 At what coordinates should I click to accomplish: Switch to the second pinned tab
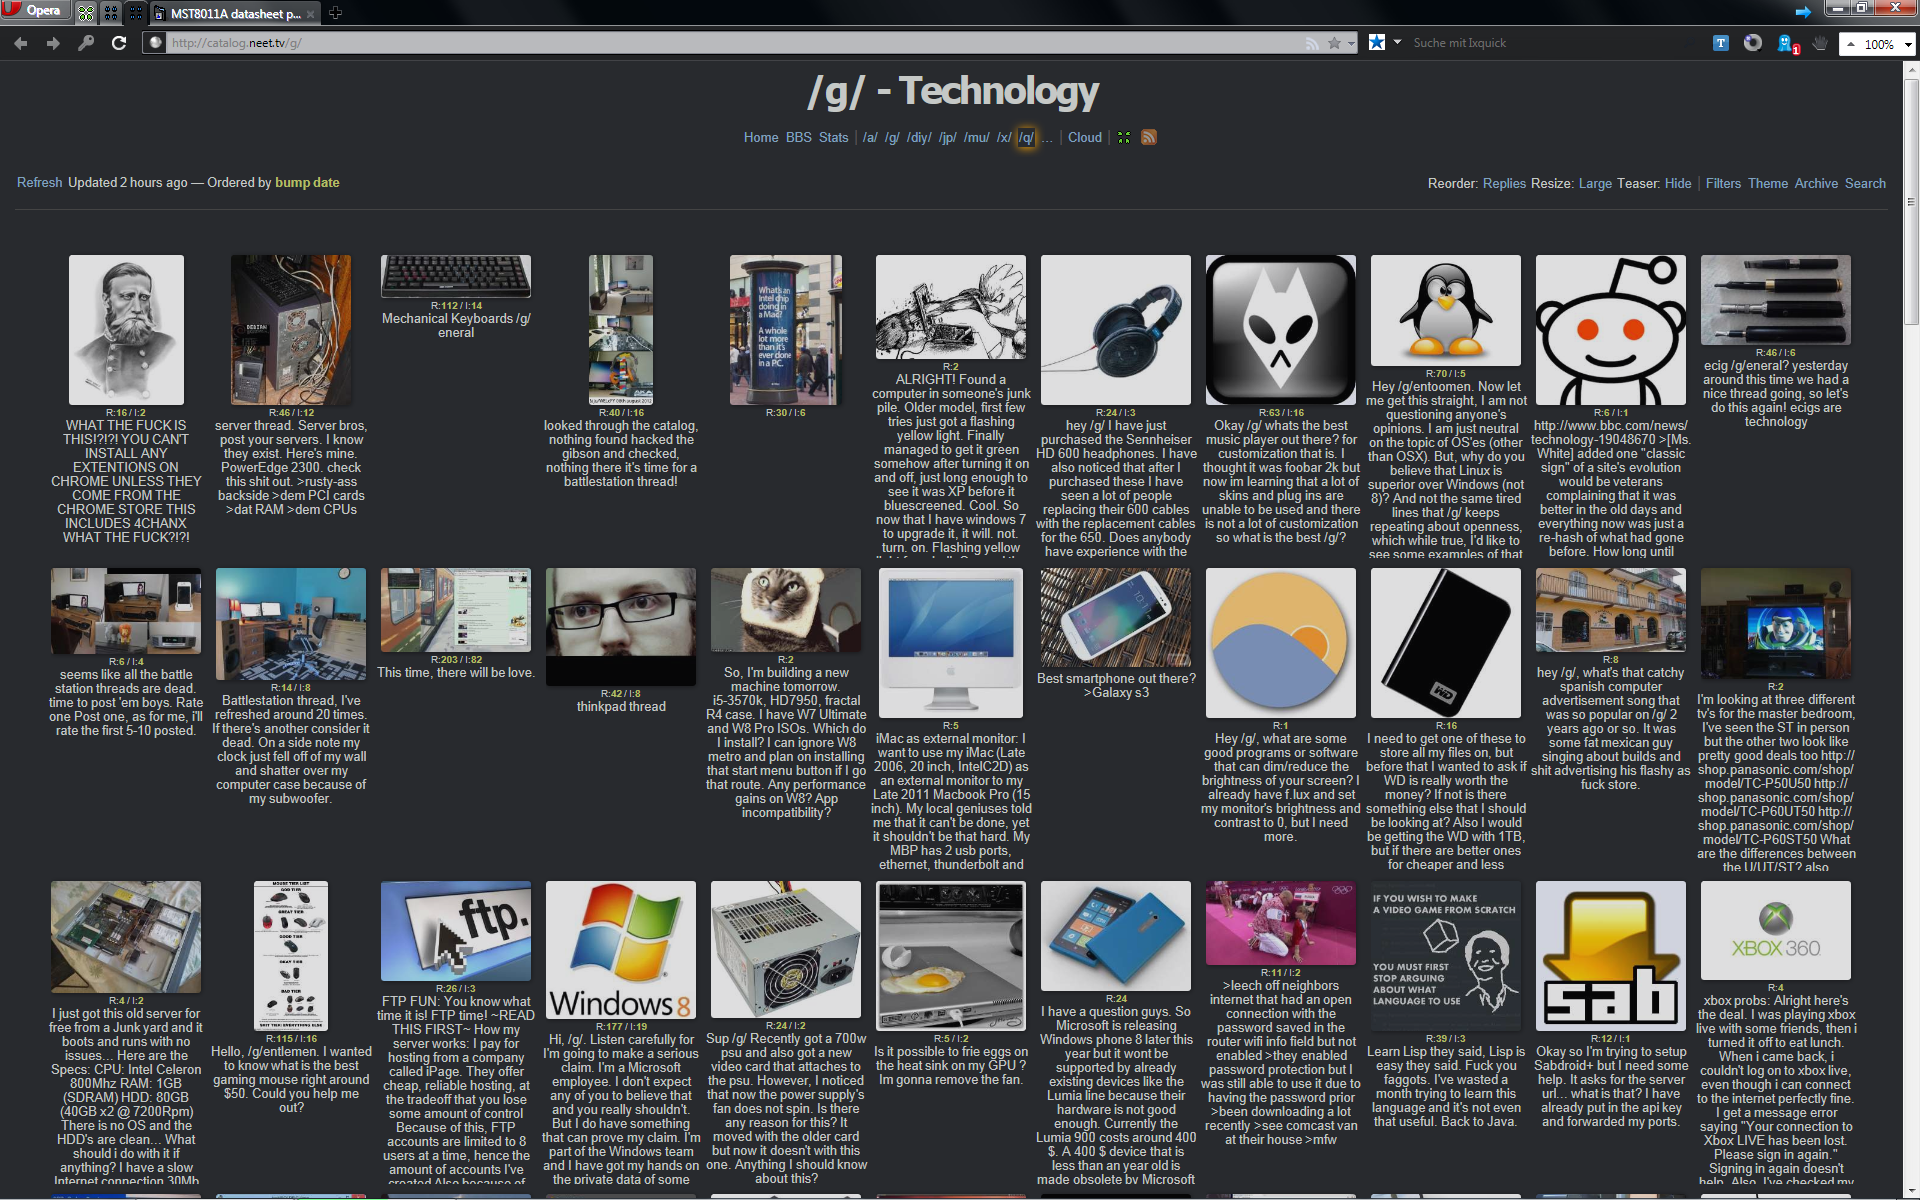coord(111,14)
